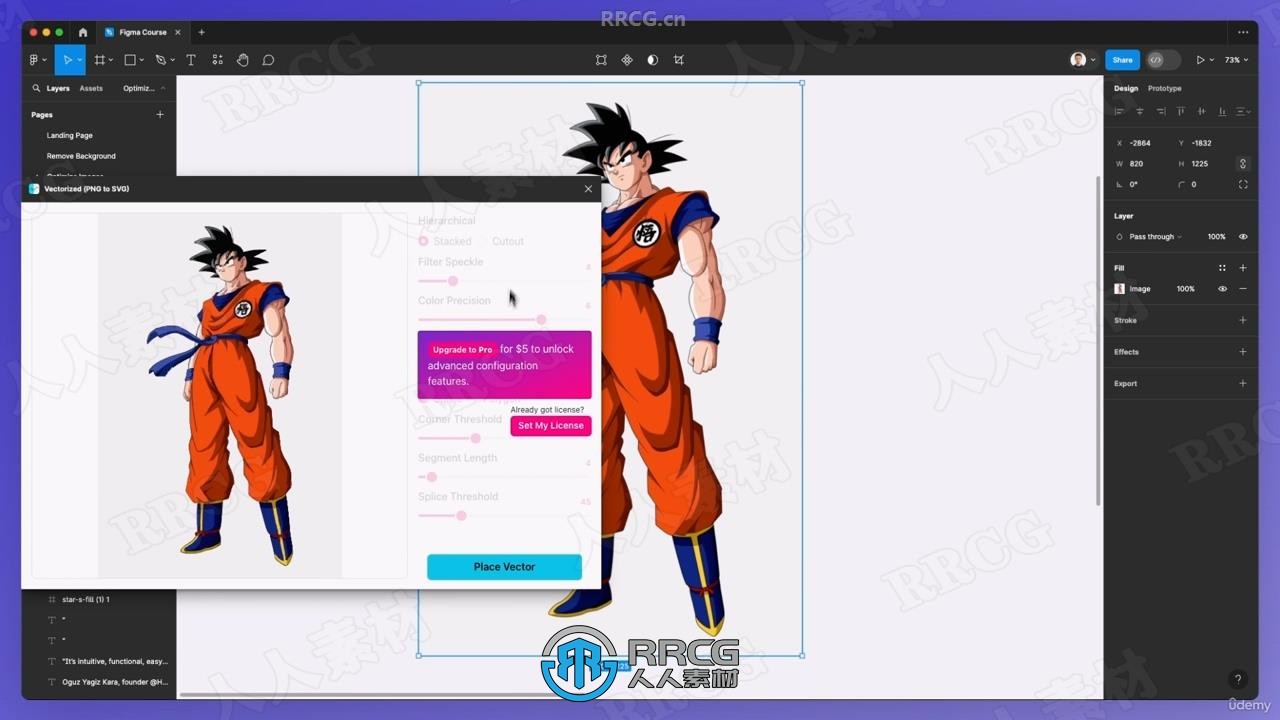Toggle layer visibility eye in Layer section
Viewport: 1280px width, 720px height.
(1243, 237)
